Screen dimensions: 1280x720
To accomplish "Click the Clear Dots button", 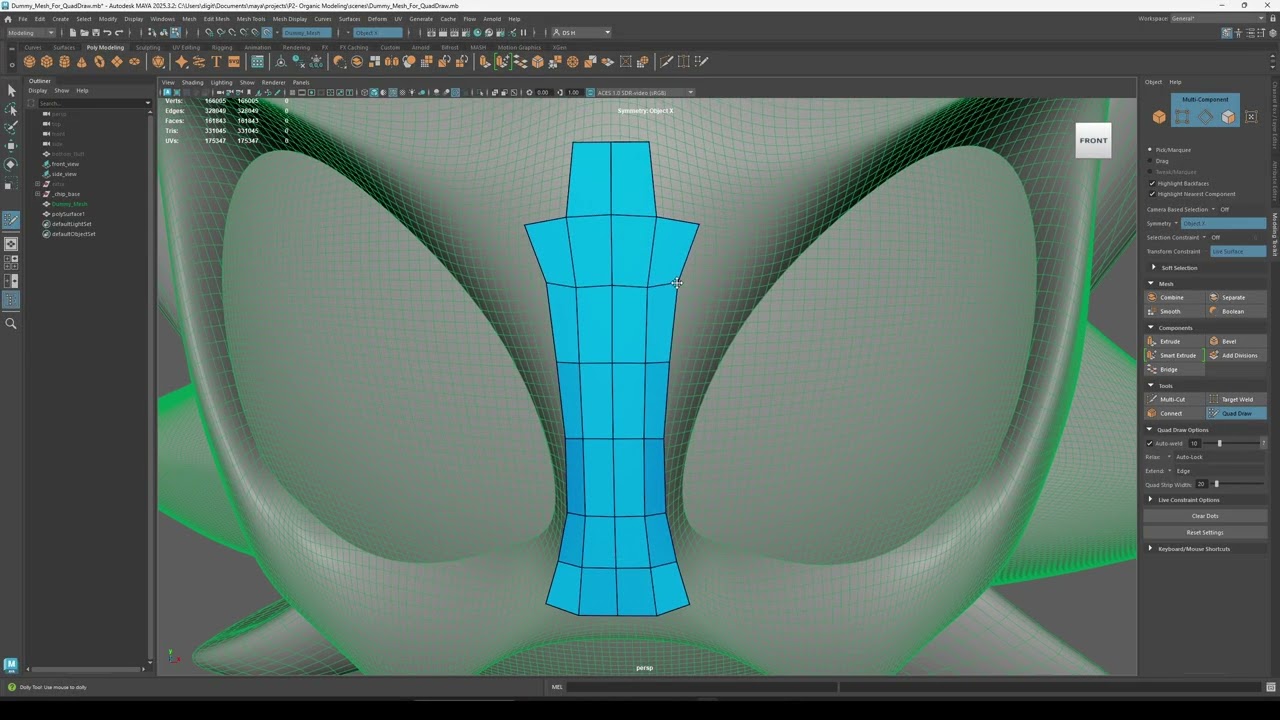I will [x=1205, y=516].
